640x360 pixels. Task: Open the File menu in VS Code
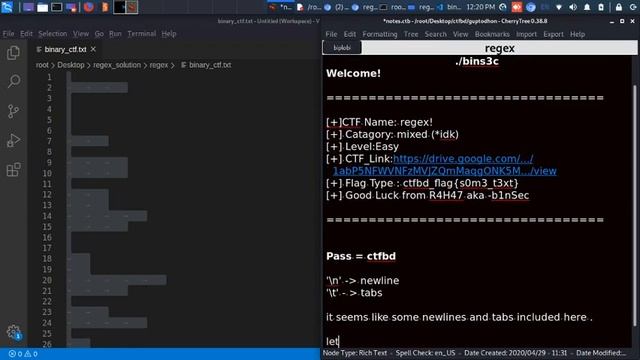coord(8,34)
